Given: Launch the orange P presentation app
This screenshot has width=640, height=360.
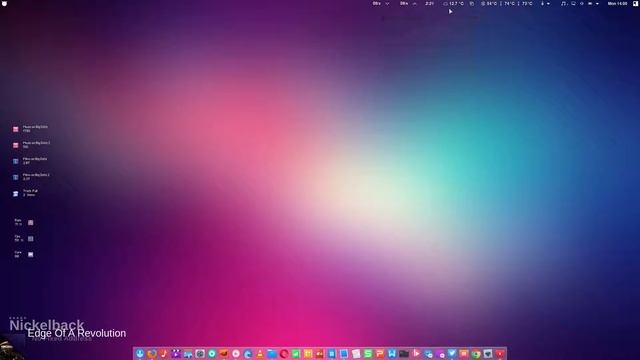Looking at the screenshot, I should 380,354.
